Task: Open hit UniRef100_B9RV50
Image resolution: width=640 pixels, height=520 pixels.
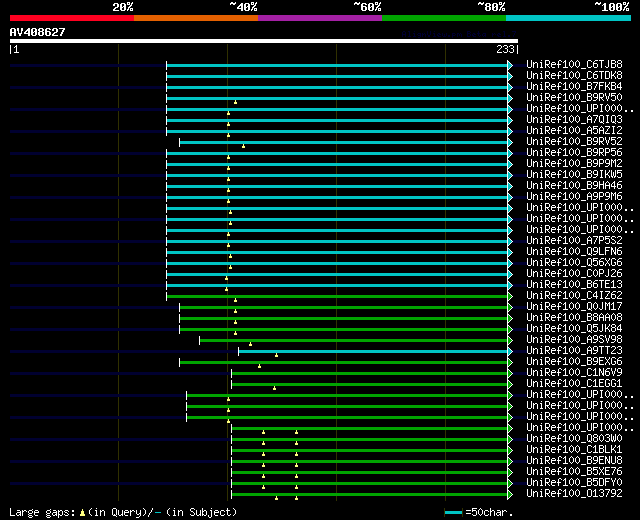Action: click(574, 98)
